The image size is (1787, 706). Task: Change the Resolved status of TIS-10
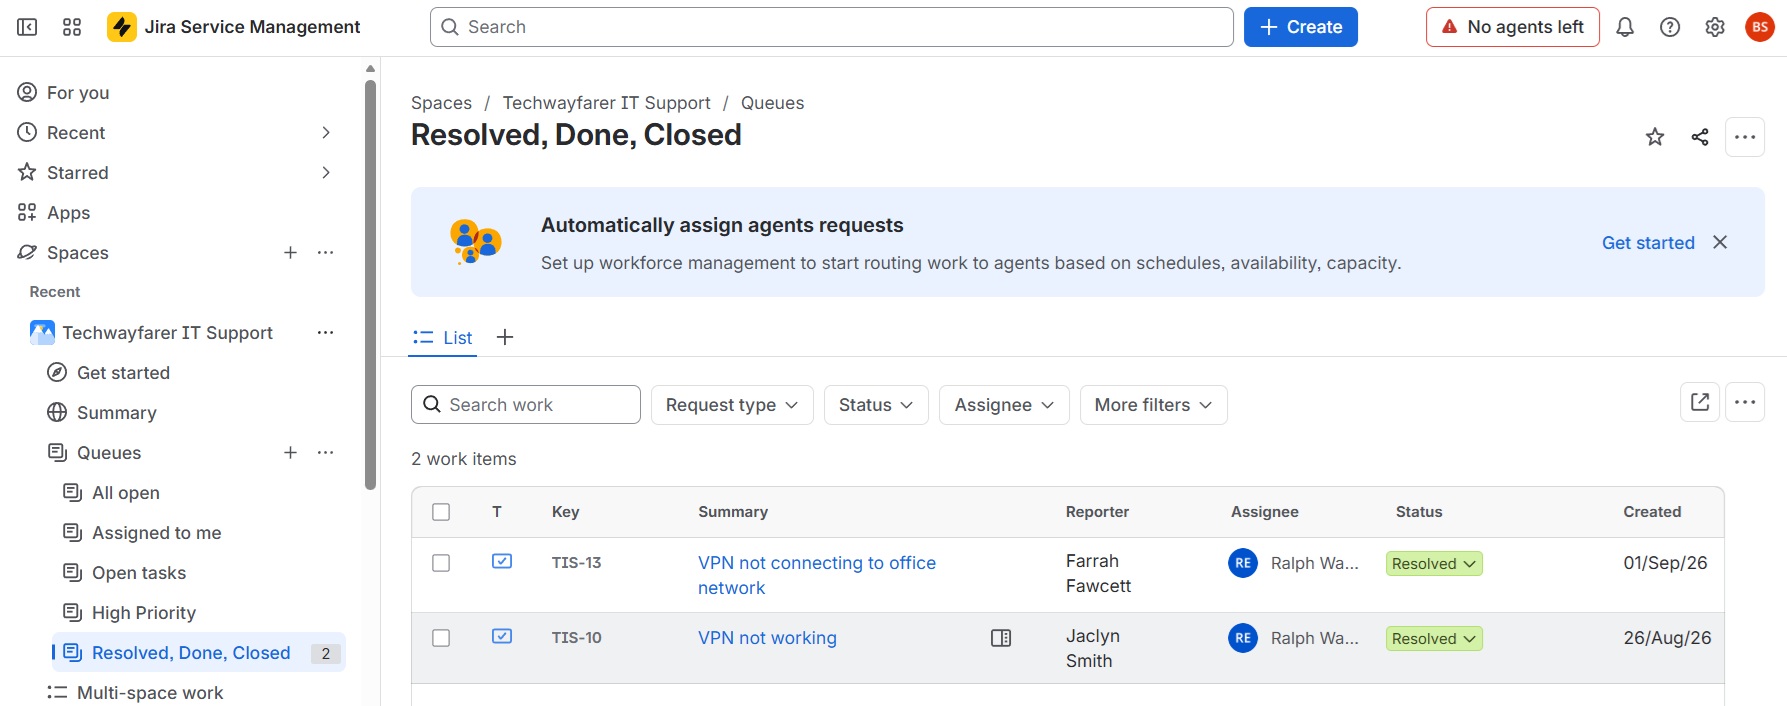[1434, 639]
